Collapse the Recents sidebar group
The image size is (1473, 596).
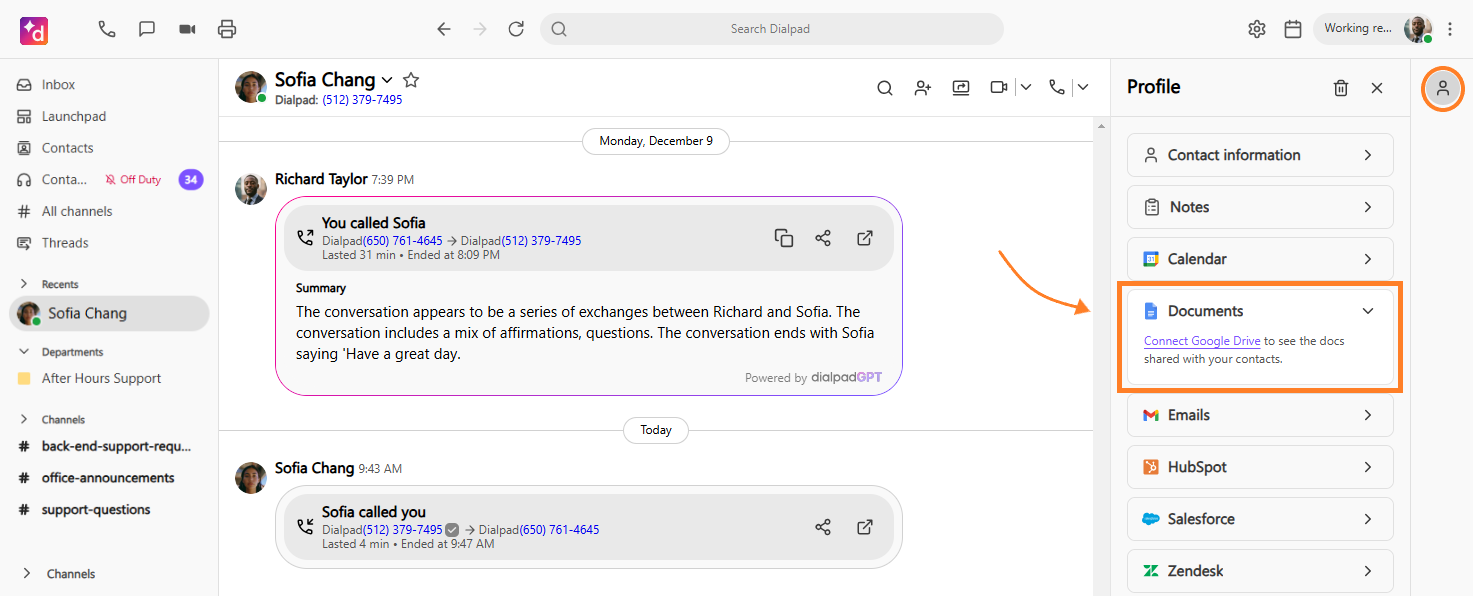point(25,284)
